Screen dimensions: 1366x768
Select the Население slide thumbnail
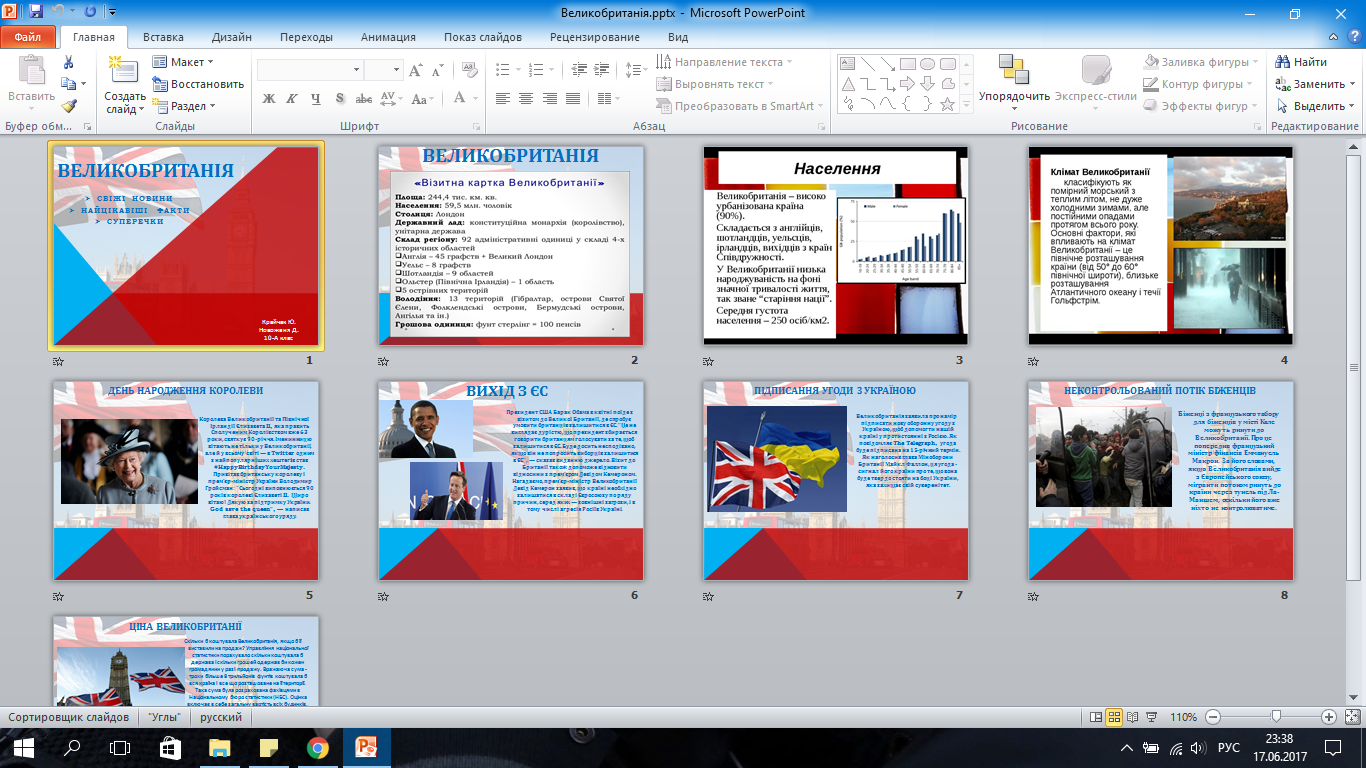836,245
